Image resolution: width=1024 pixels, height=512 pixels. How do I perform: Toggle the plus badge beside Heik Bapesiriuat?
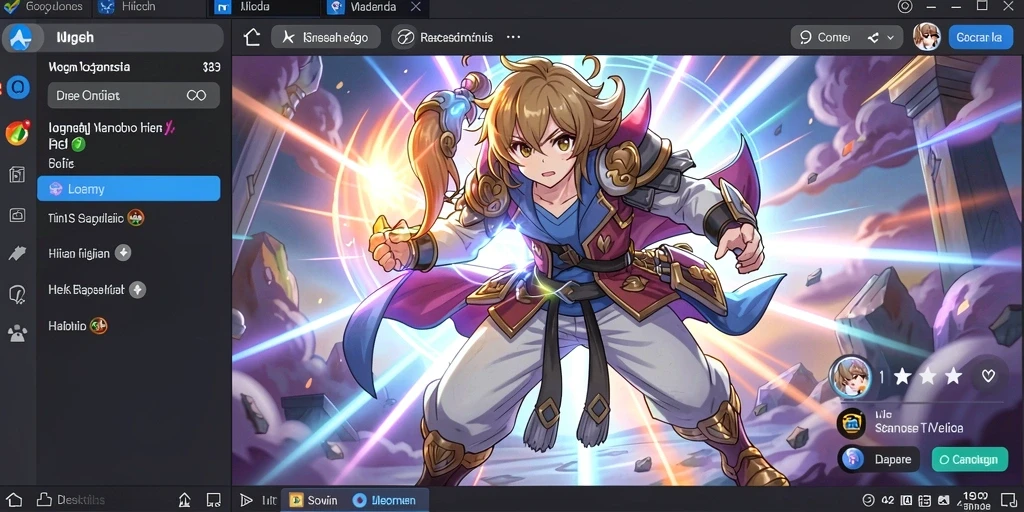tap(137, 289)
